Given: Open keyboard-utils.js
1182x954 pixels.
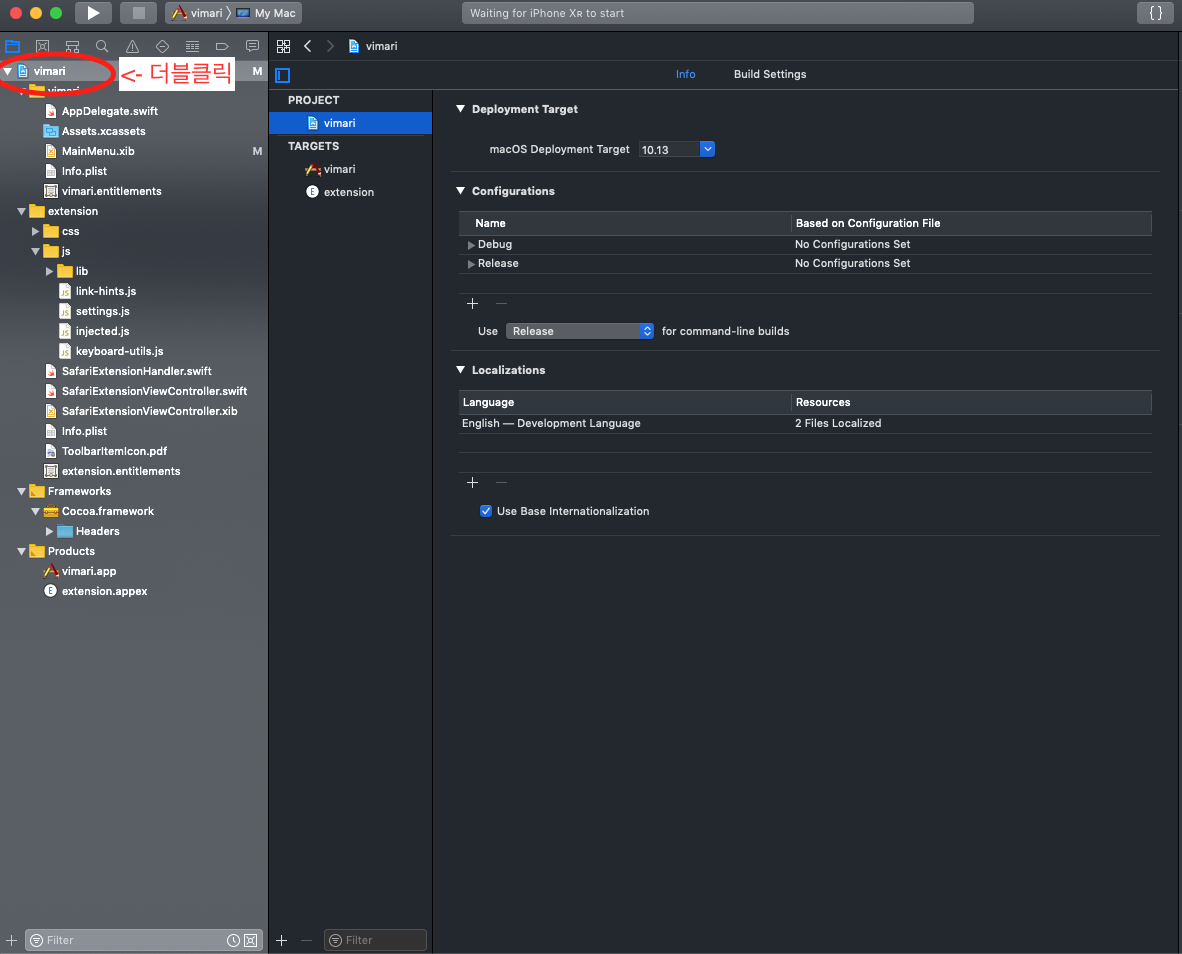Looking at the screenshot, I should pyautogui.click(x=119, y=351).
